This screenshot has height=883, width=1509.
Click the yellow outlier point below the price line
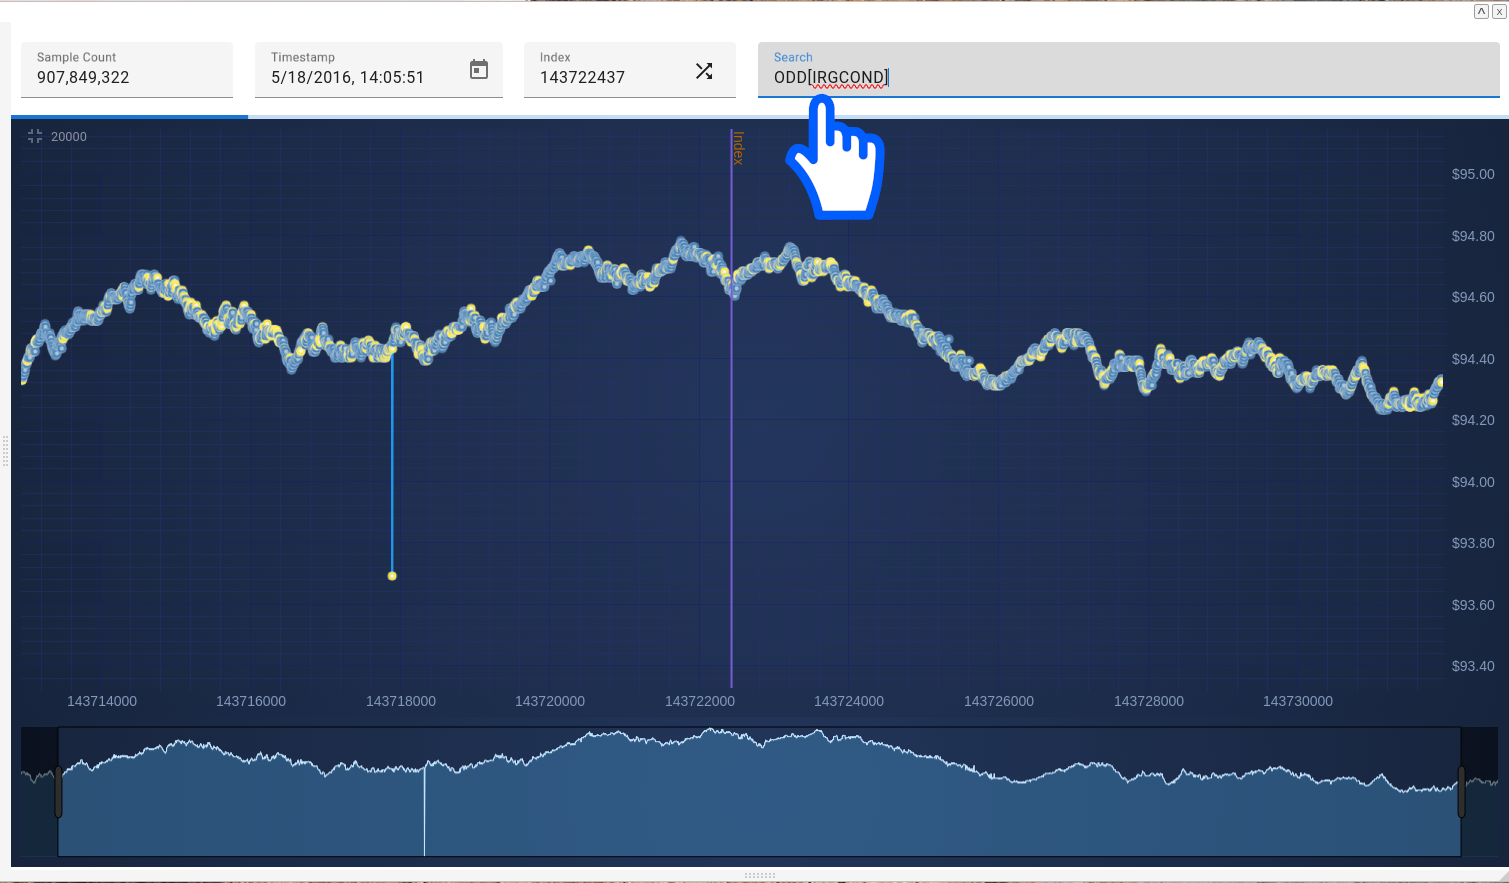point(392,576)
